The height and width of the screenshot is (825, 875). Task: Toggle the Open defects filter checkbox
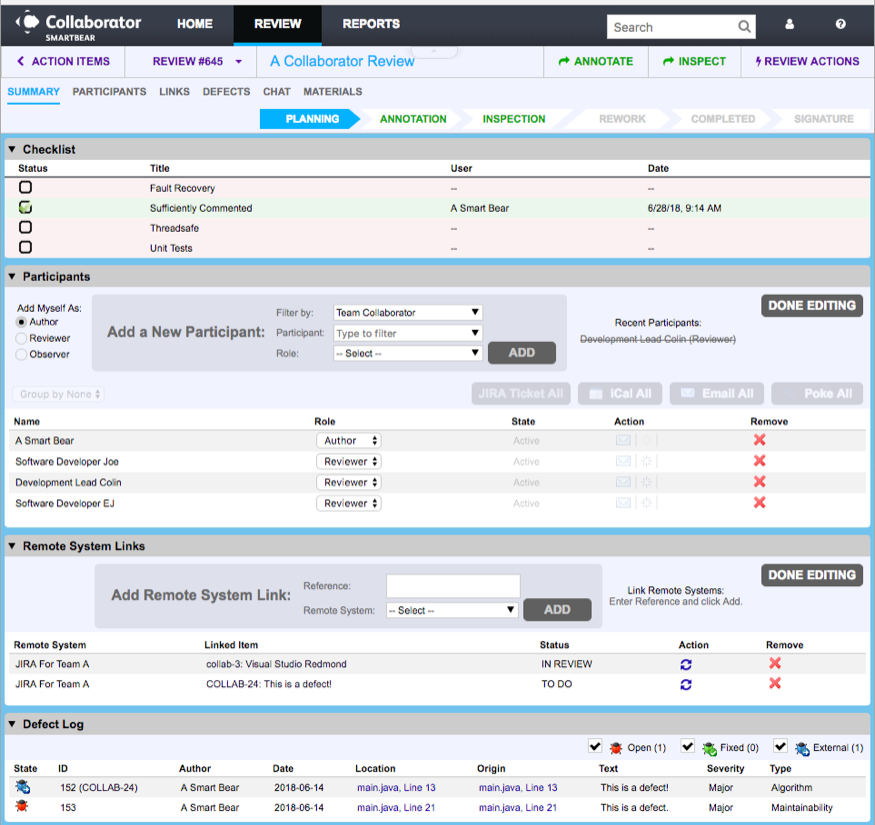click(595, 746)
